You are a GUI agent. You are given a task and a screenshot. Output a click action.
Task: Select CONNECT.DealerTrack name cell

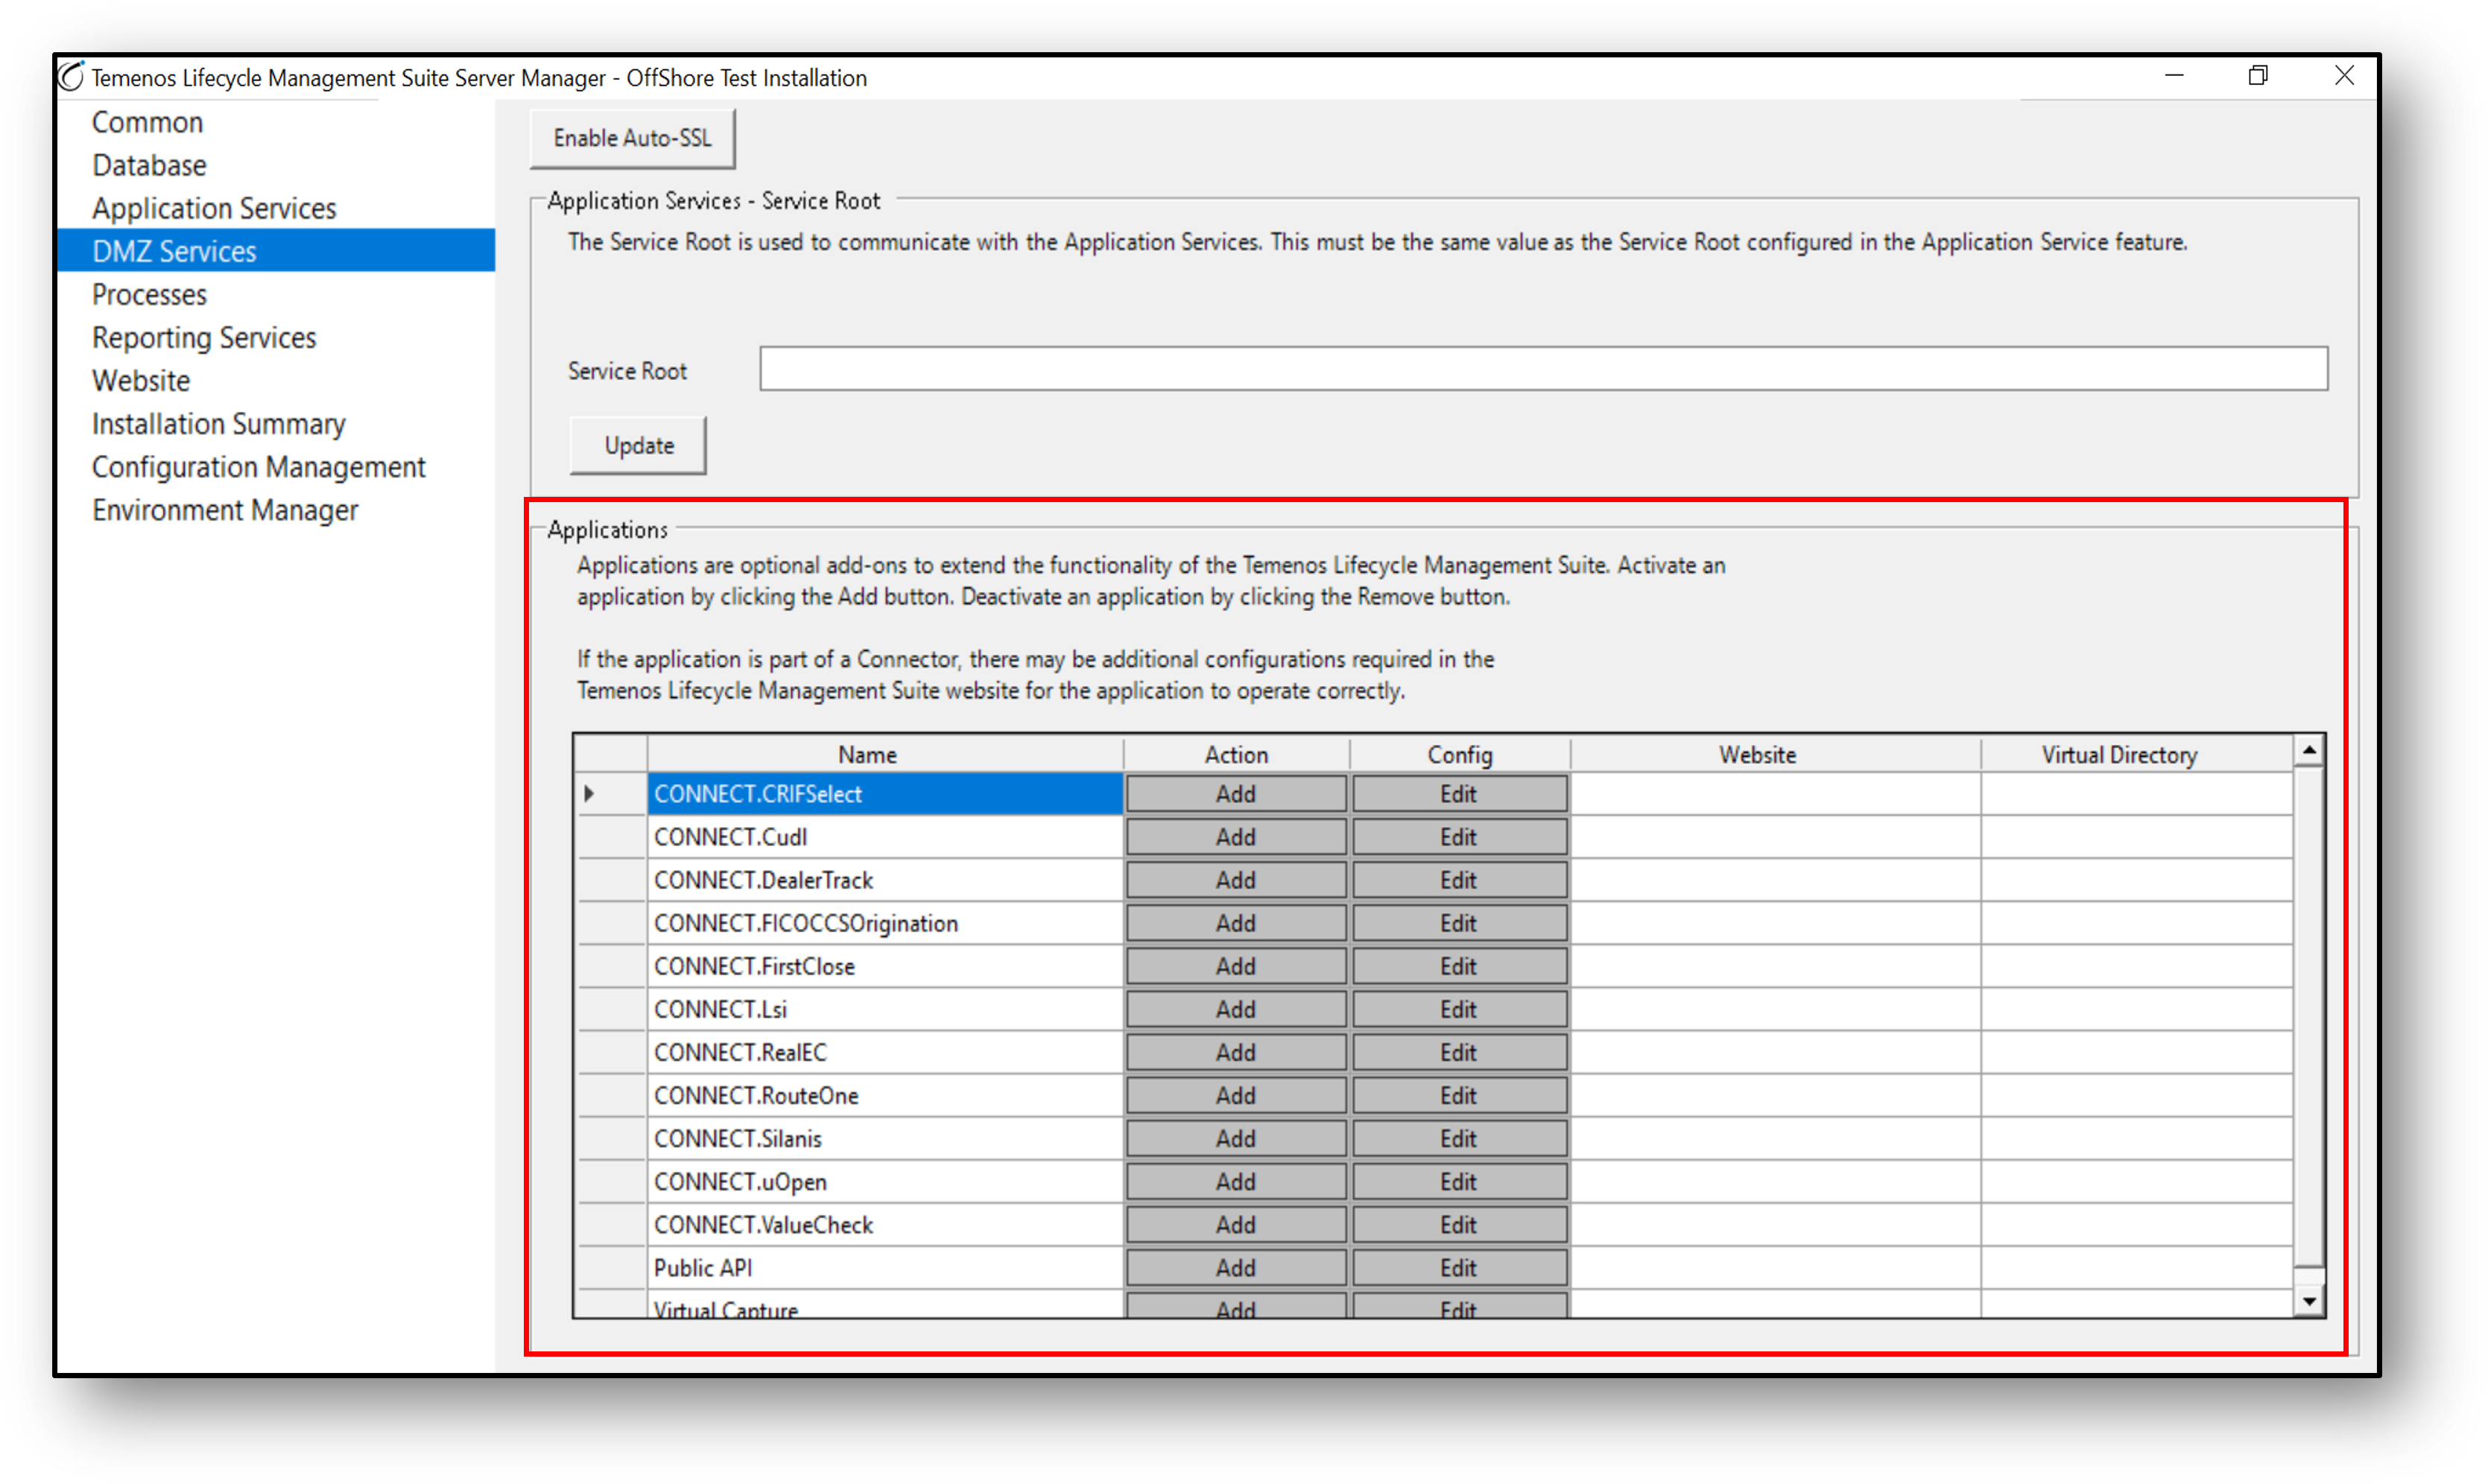click(x=885, y=880)
